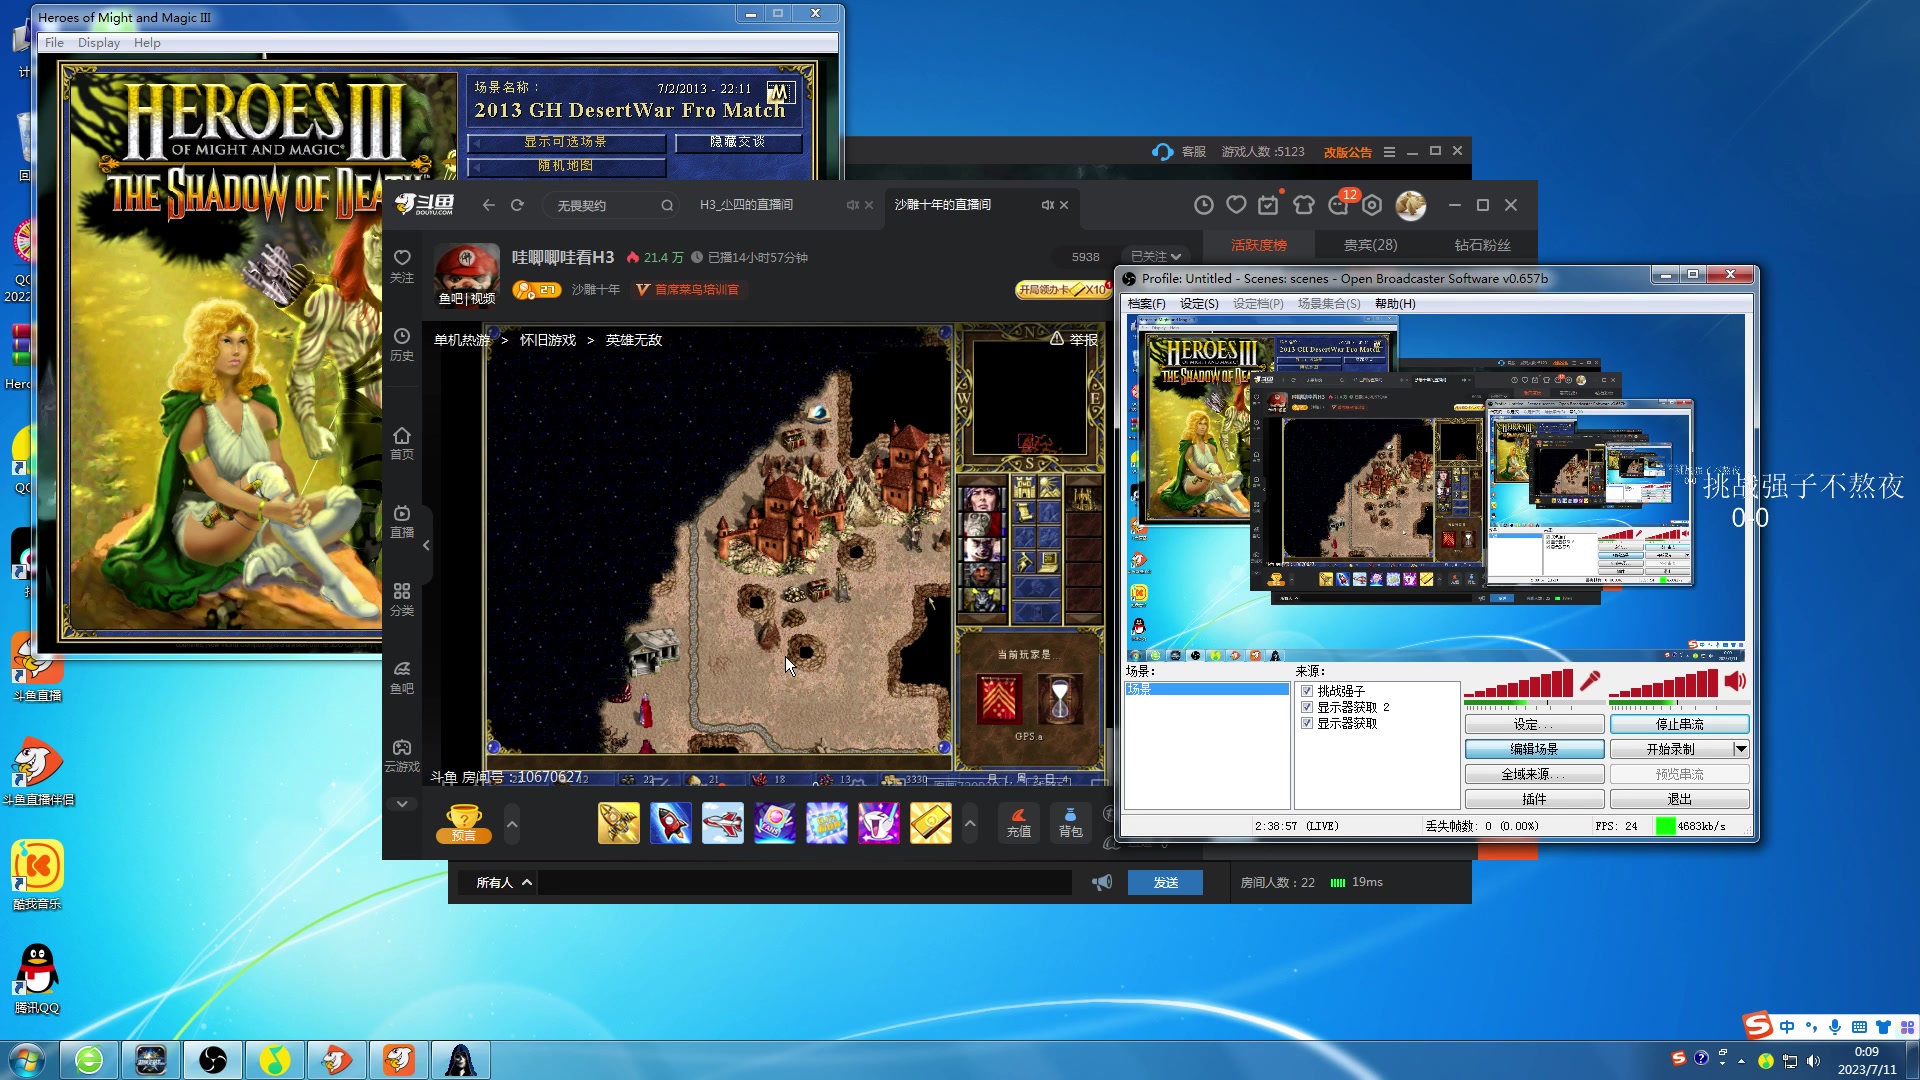
Task: Open the 档案(F) menu in OBS
Action: pos(1147,304)
